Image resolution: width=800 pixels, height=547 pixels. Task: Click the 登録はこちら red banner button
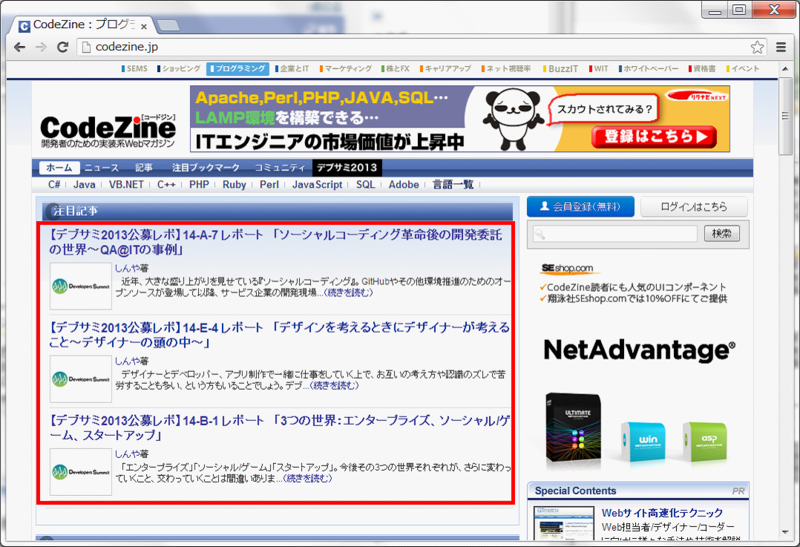pyautogui.click(x=654, y=137)
